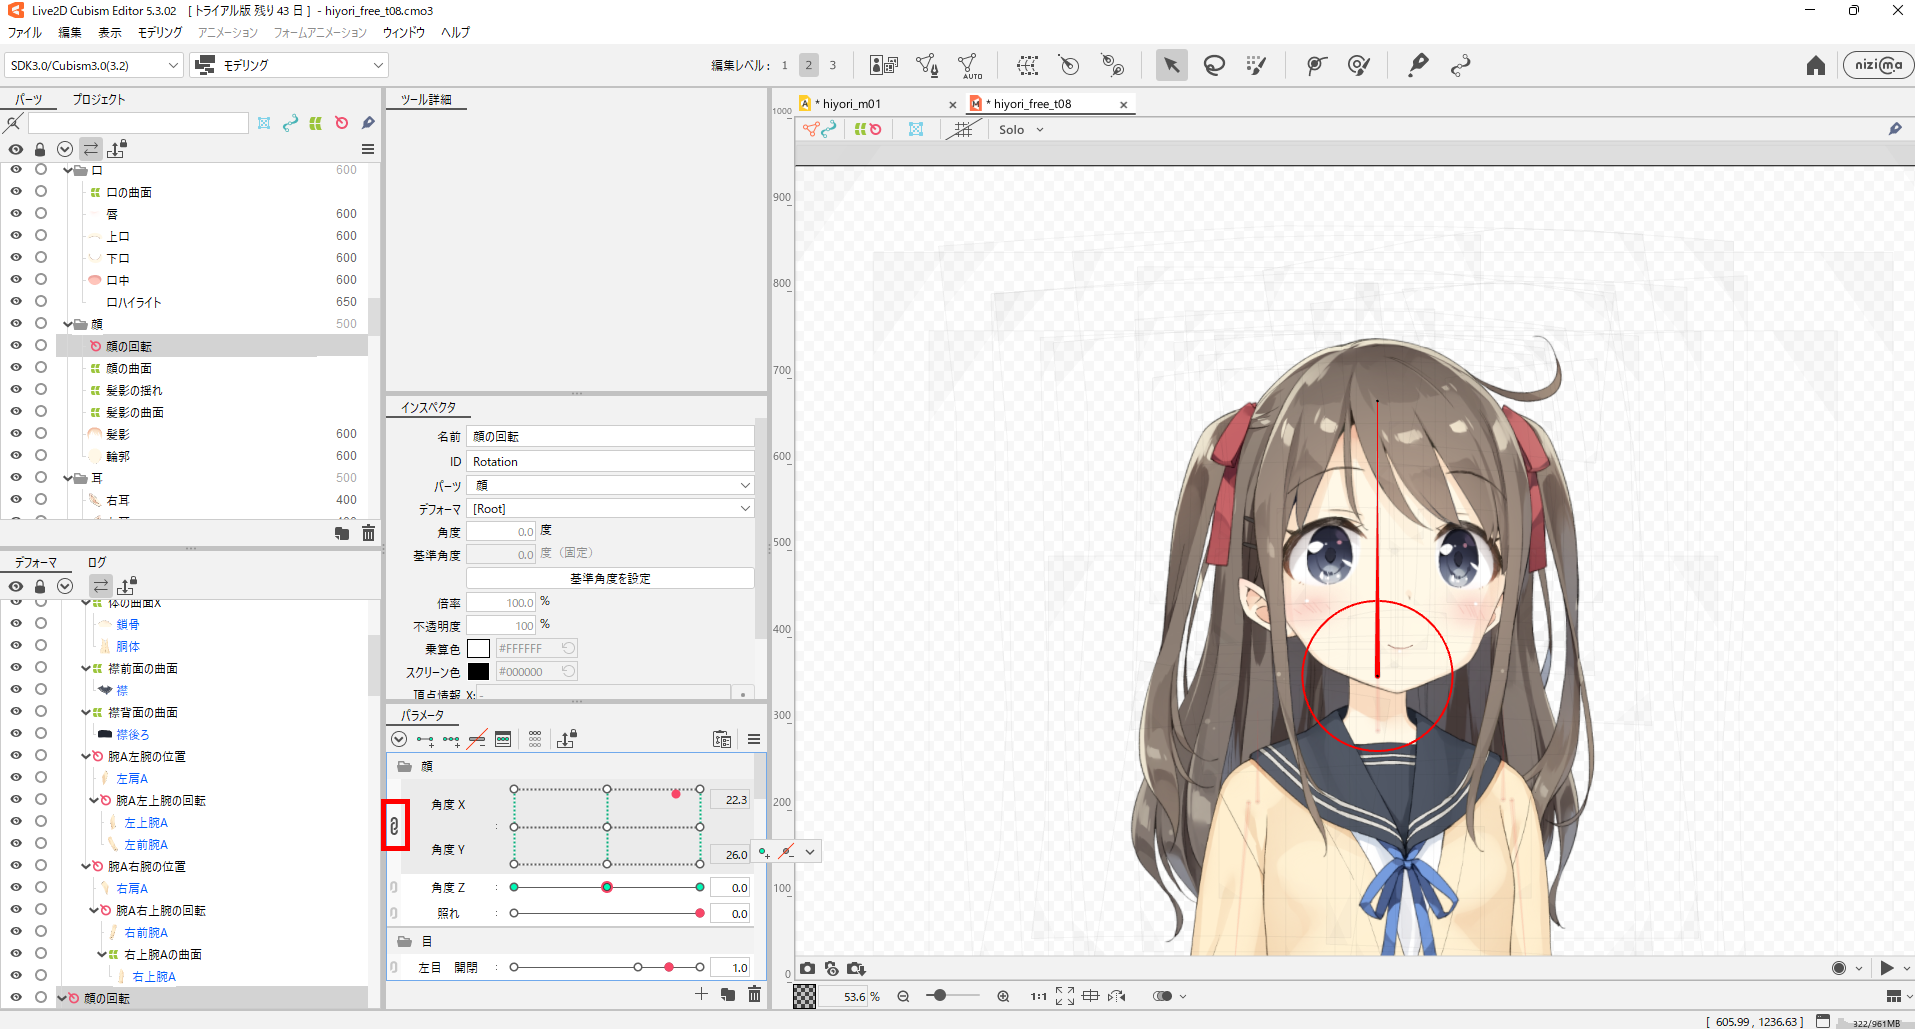Screen dimensions: 1915x1029
Task: Take a snapshot with the camera icon
Action: pos(807,968)
